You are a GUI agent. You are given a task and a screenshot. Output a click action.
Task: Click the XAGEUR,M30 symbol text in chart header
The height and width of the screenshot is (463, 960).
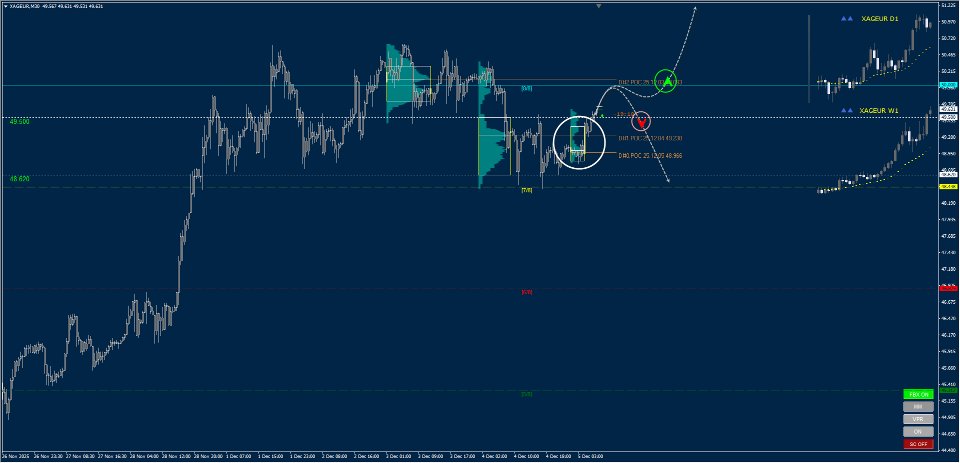pyautogui.click(x=24, y=6)
